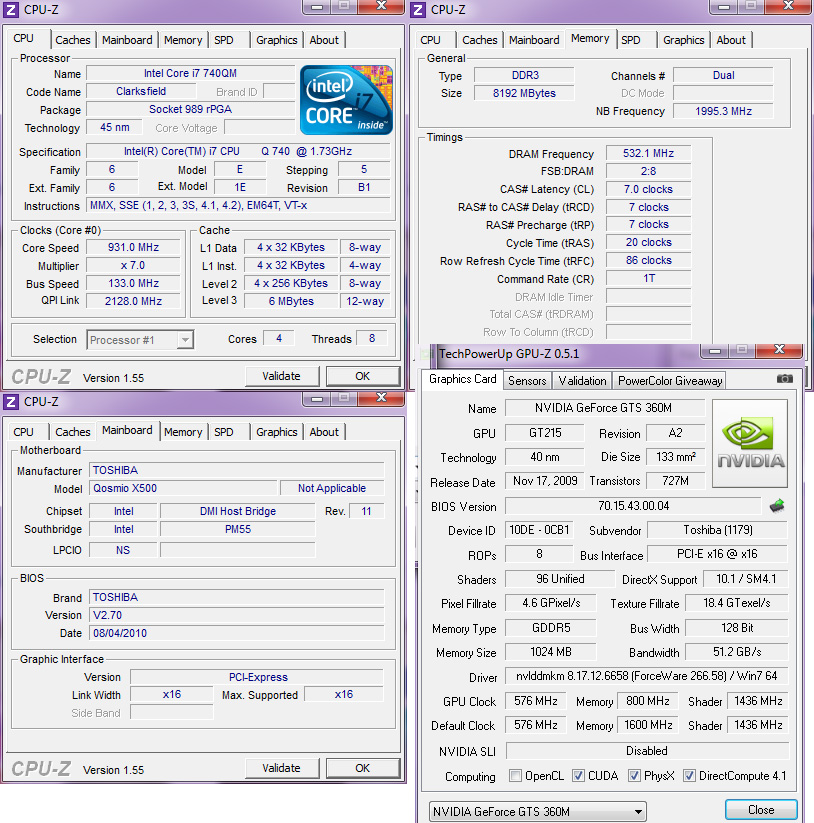Click the Z icon of the Mainboard CPU-Z window
This screenshot has width=814, height=823.
tap(10, 402)
